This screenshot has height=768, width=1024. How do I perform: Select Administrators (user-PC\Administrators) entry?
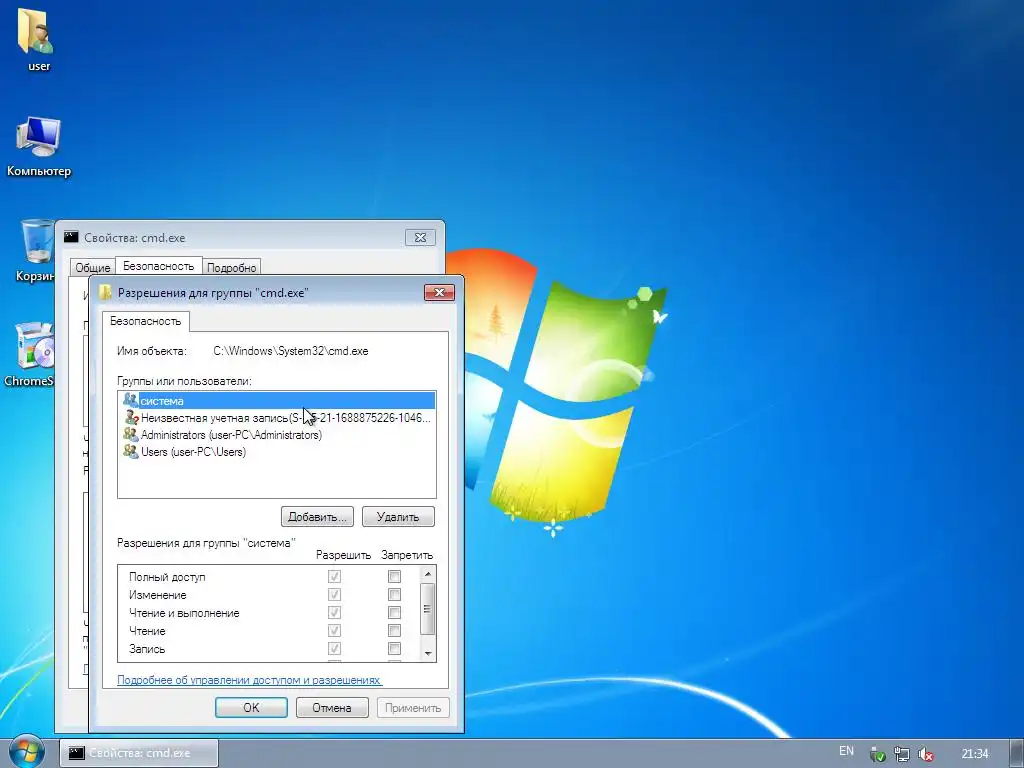223,435
